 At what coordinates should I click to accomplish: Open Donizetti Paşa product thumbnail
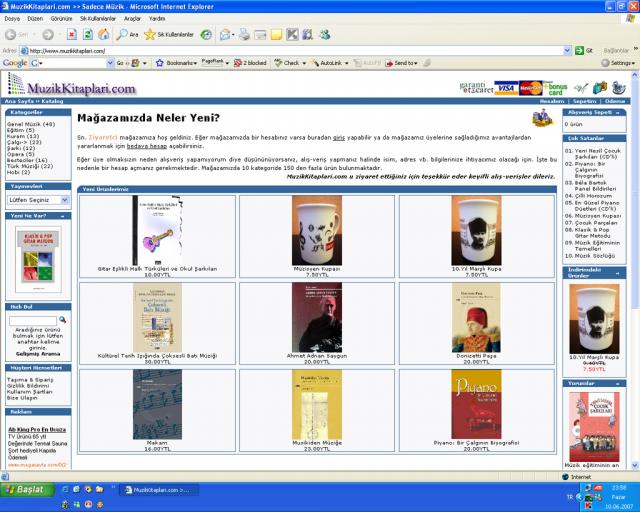pyautogui.click(x=476, y=318)
